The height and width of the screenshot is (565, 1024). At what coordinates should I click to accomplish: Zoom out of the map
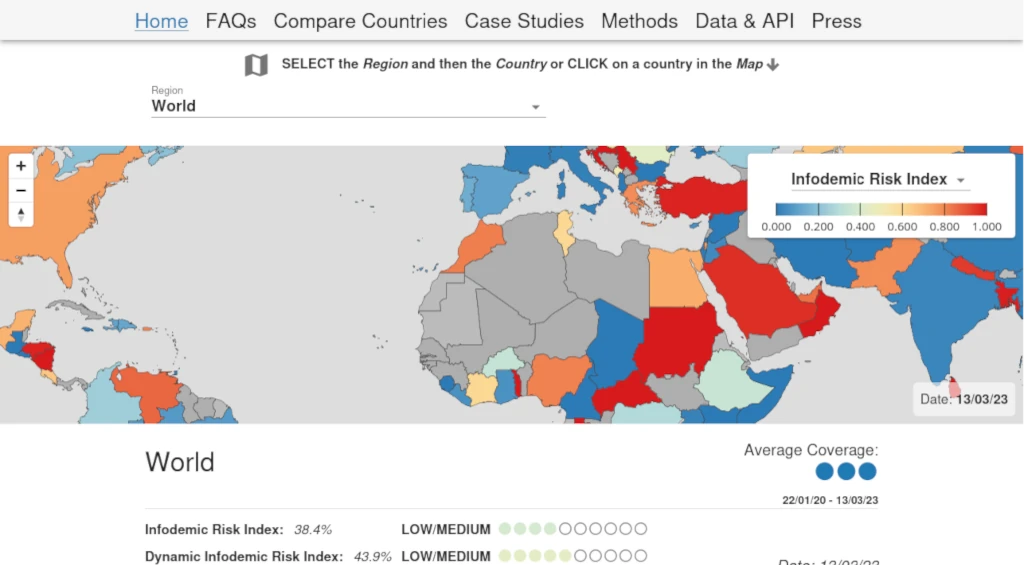21,190
